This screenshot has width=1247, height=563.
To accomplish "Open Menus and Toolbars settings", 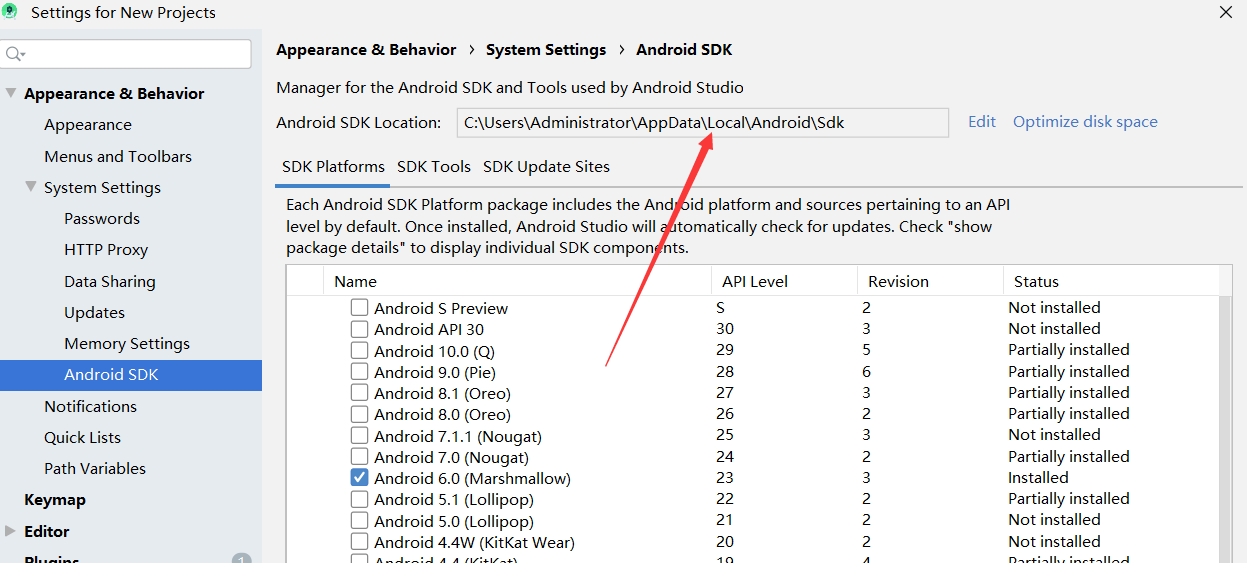I will pyautogui.click(x=118, y=156).
